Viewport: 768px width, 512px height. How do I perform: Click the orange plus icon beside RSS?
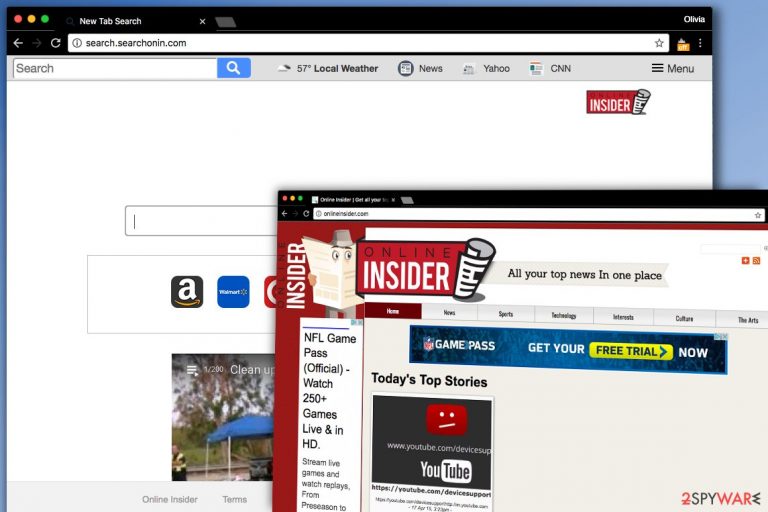pyautogui.click(x=745, y=261)
